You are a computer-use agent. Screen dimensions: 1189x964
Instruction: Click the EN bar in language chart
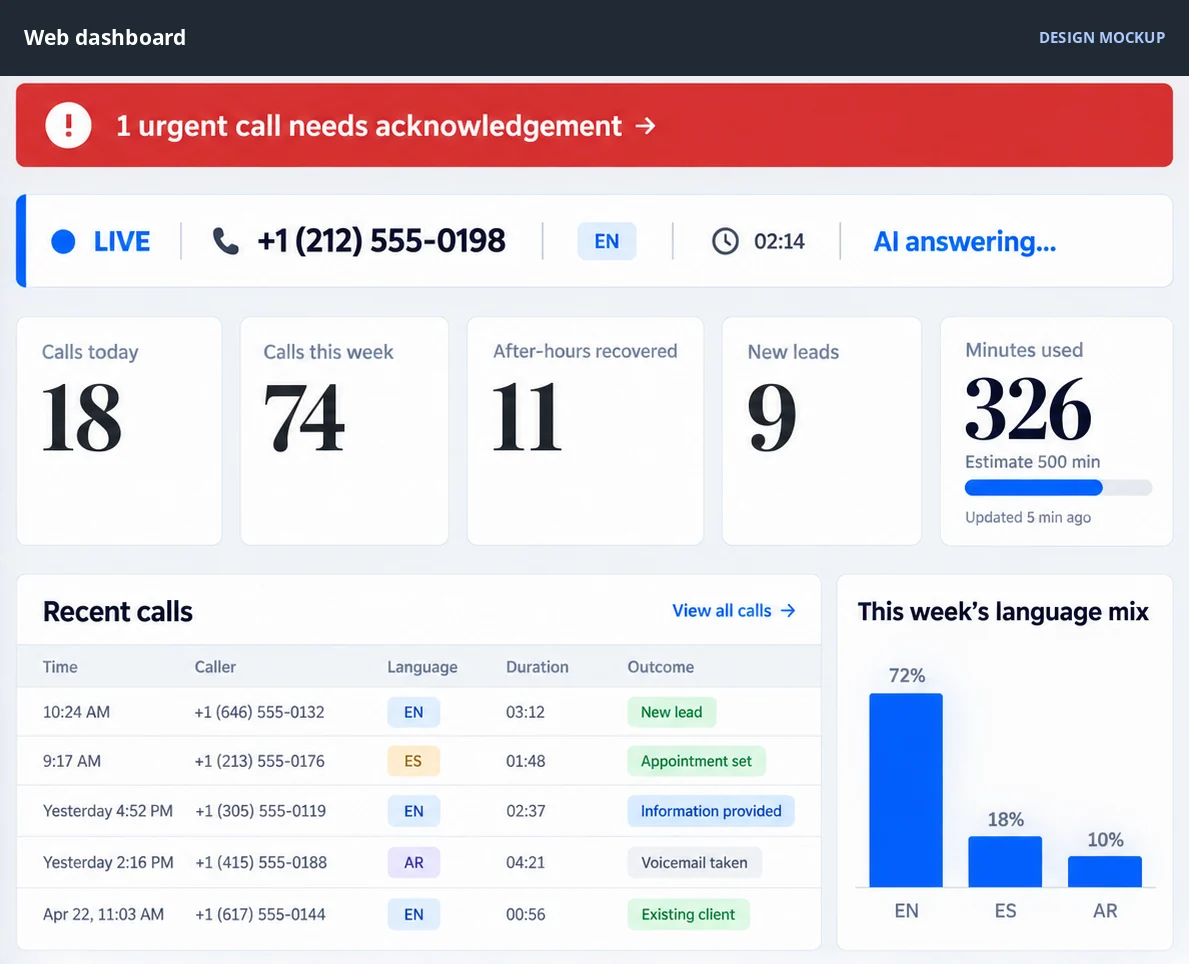tap(905, 790)
